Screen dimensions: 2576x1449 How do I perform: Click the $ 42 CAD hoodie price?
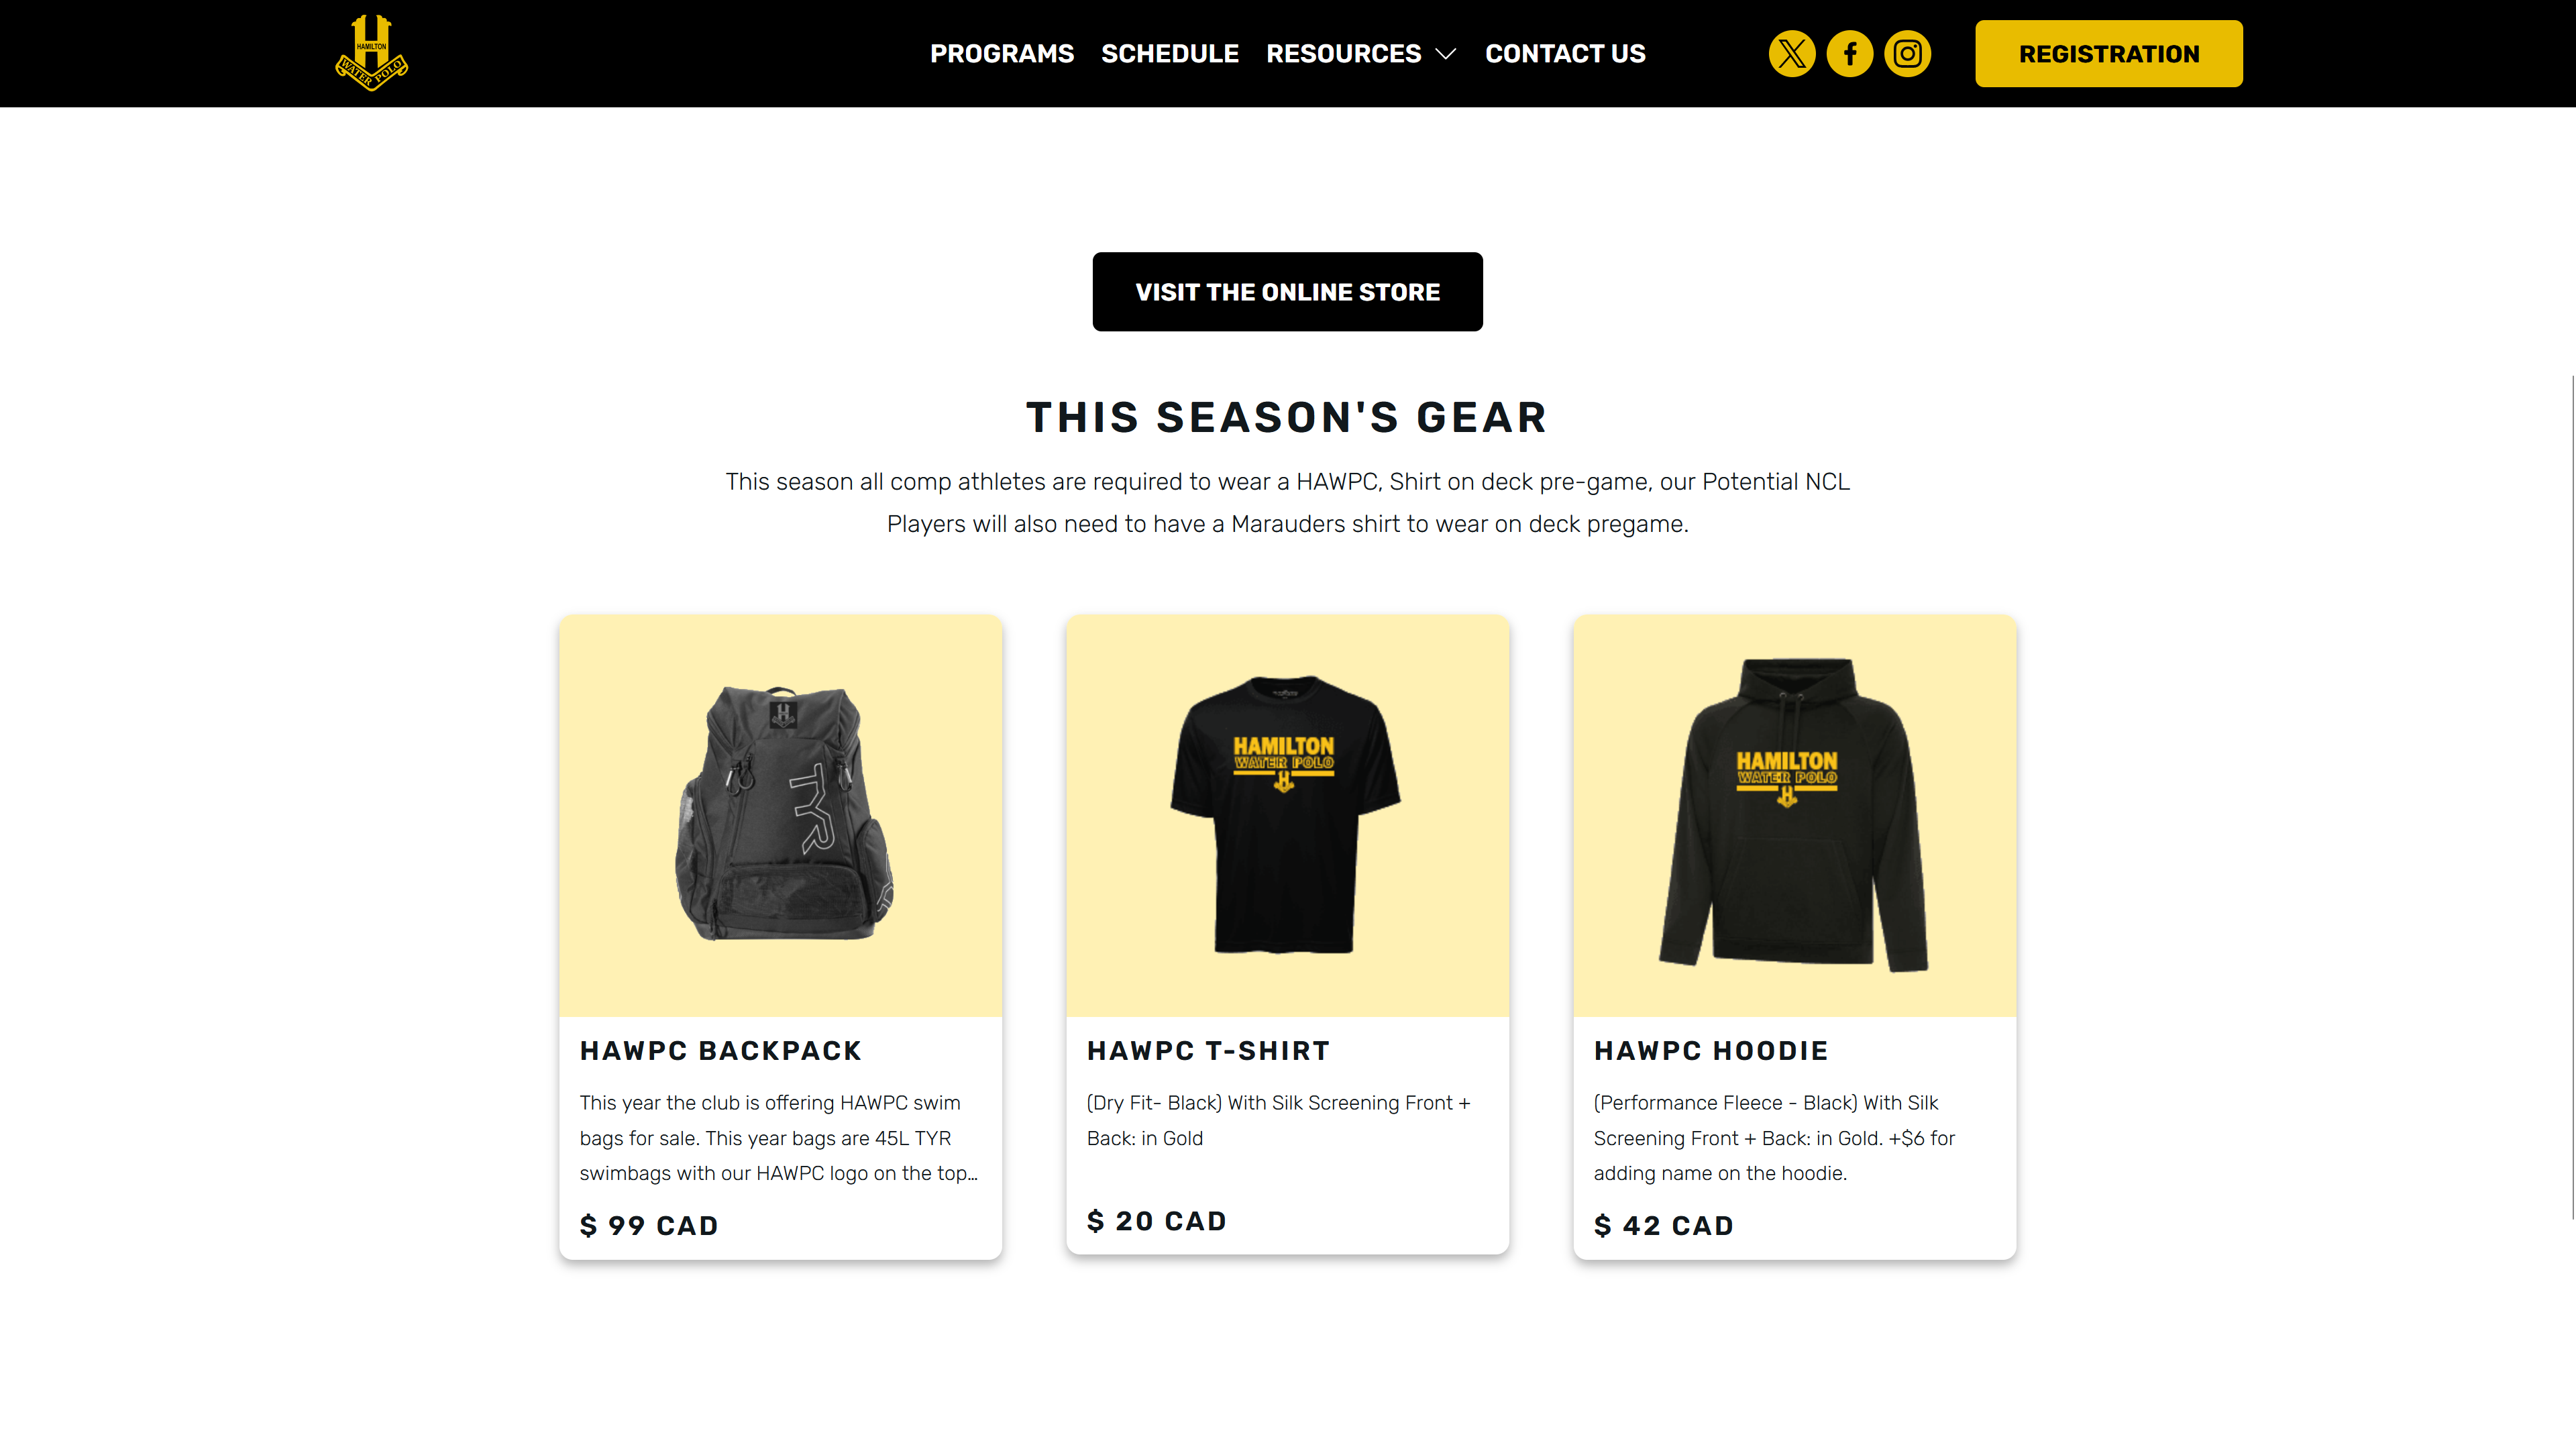[x=1664, y=1226]
